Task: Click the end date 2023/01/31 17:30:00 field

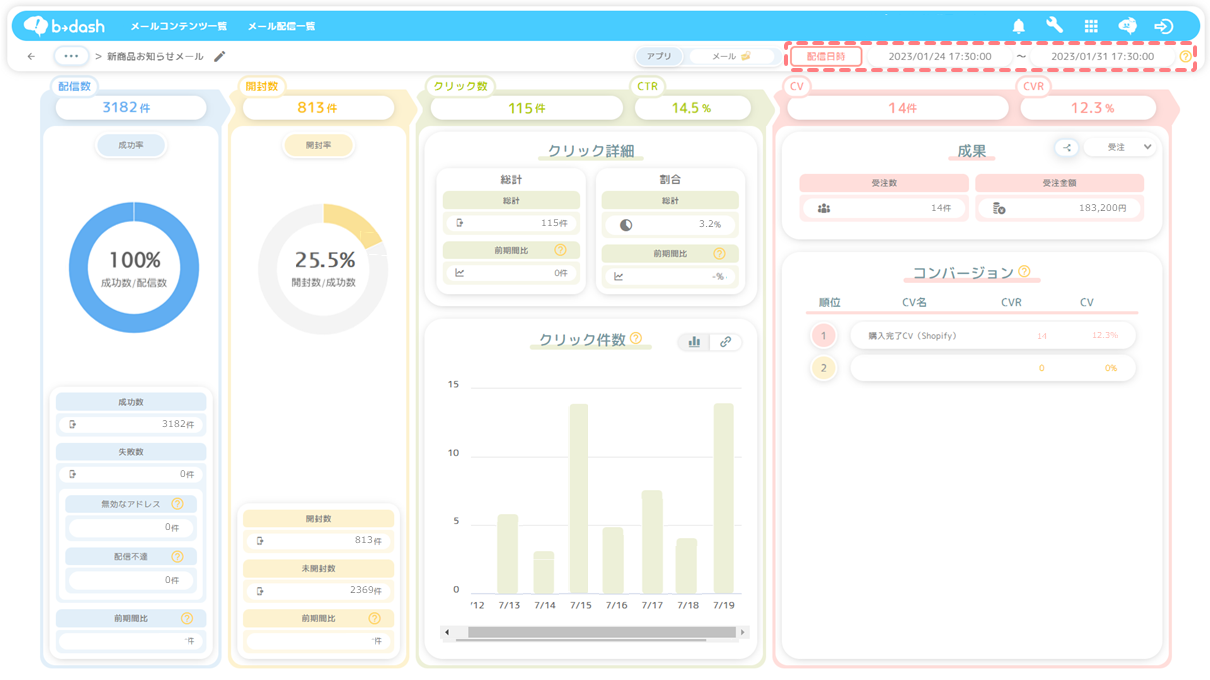Action: [1102, 57]
